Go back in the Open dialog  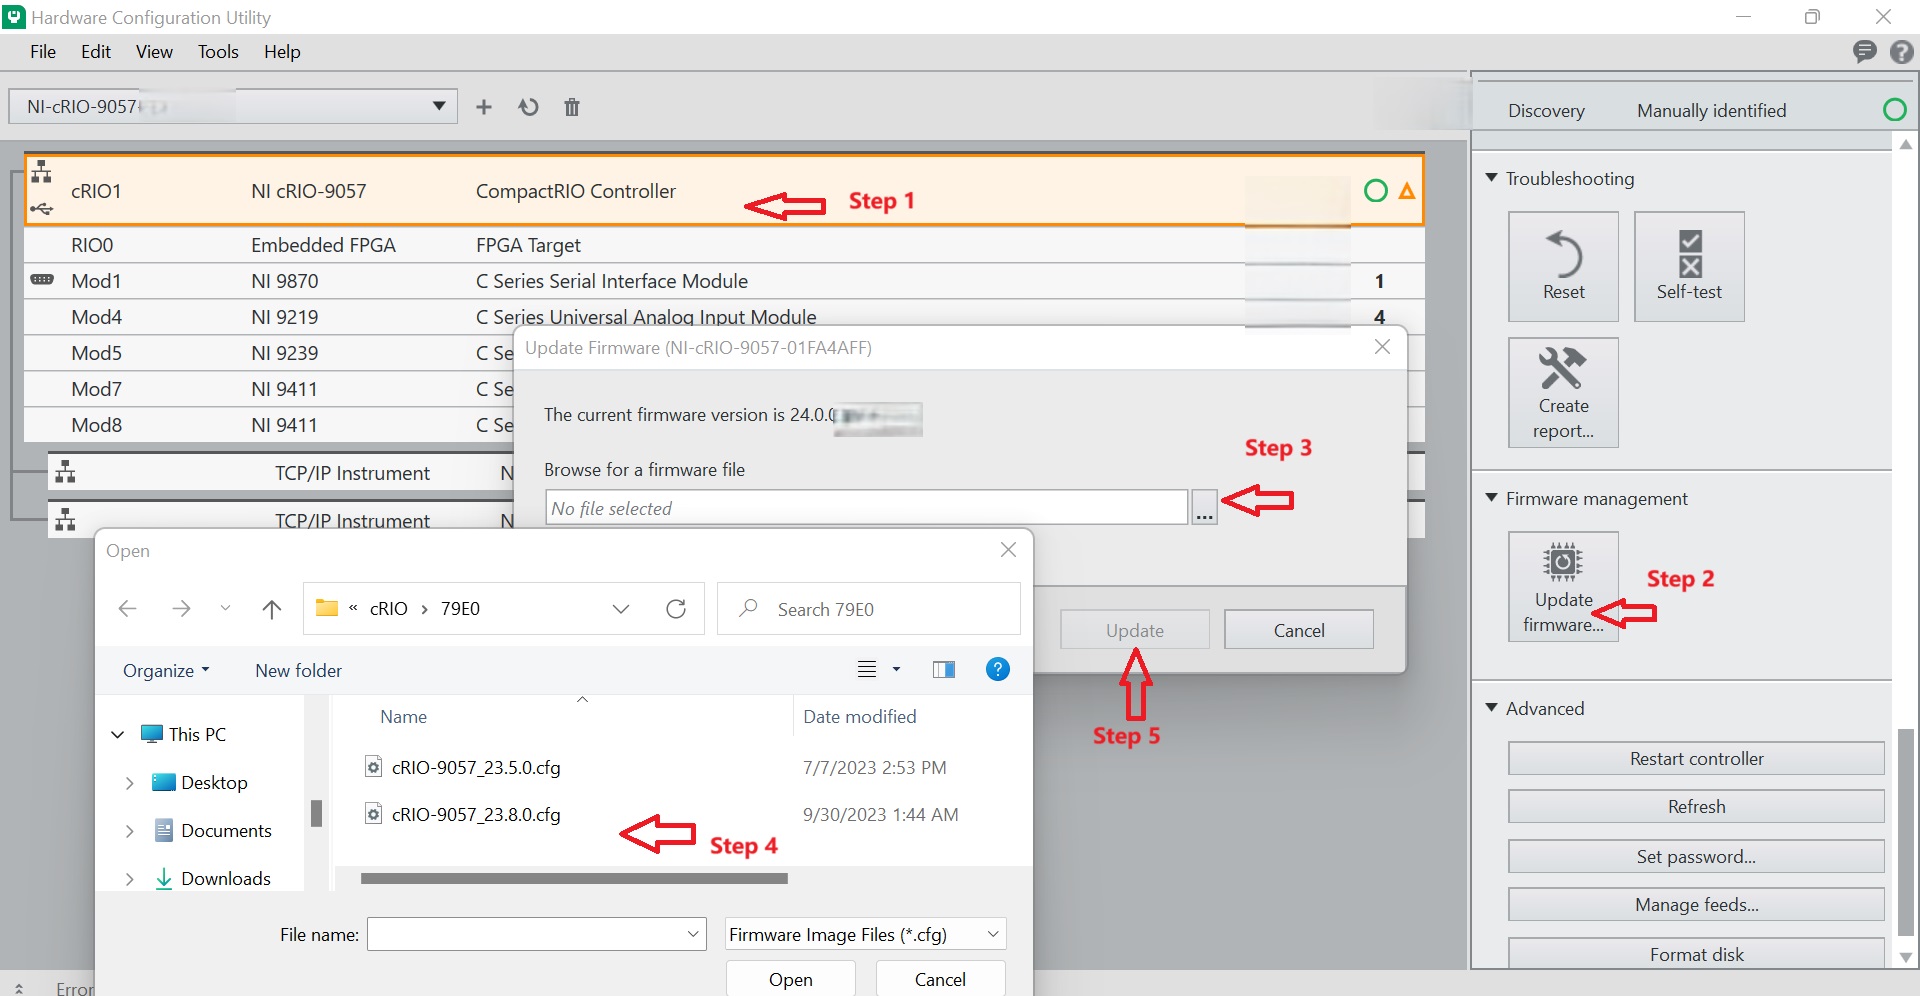(127, 608)
